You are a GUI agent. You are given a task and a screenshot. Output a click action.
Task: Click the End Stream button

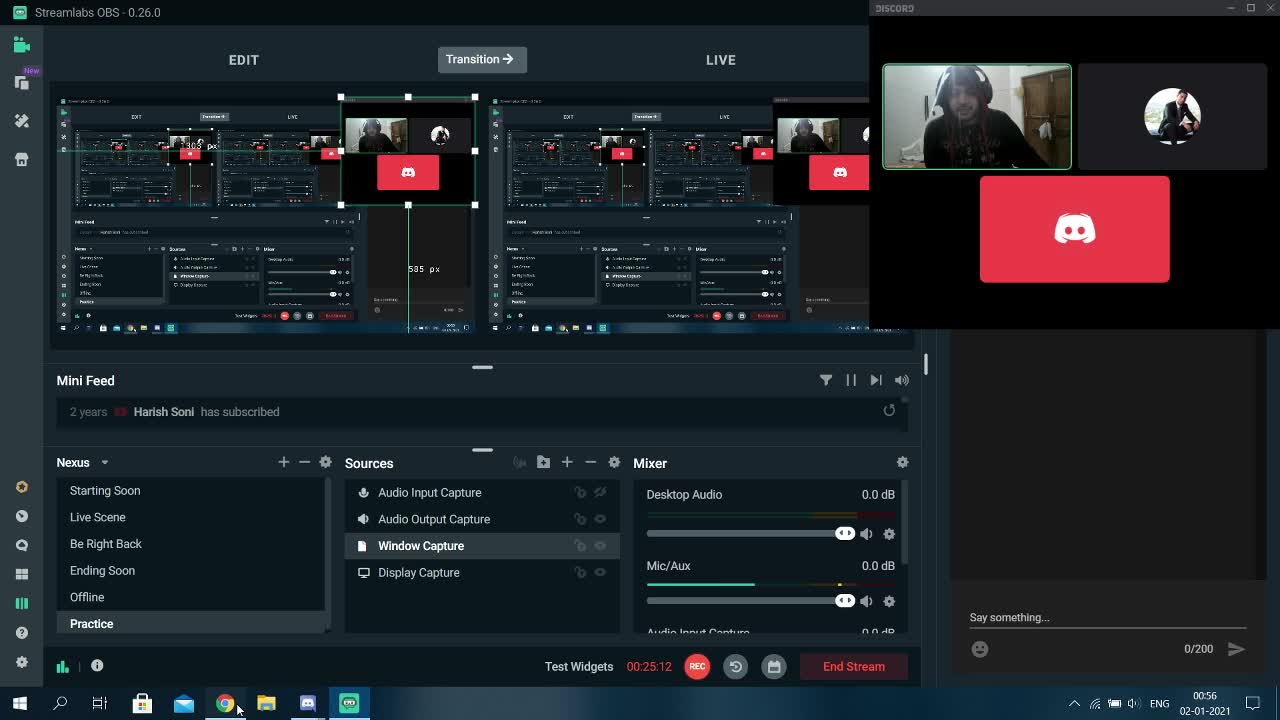(x=854, y=666)
